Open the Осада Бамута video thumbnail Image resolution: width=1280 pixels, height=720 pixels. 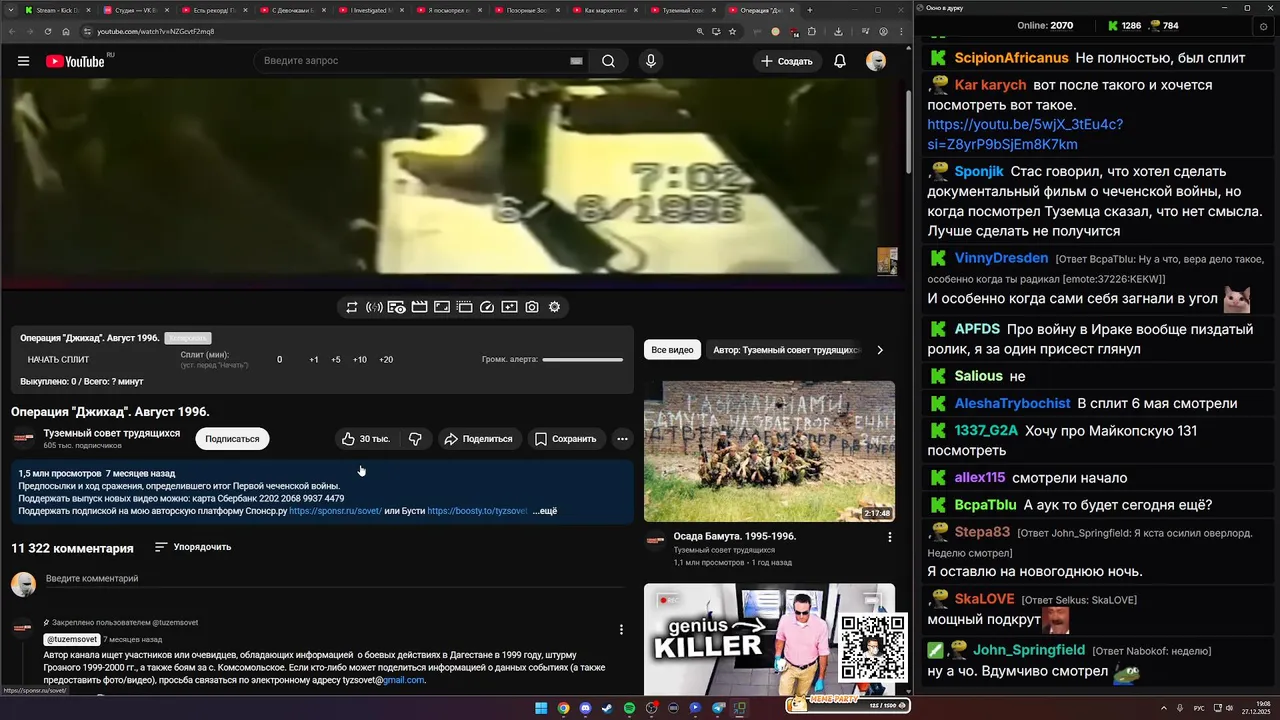coord(769,451)
